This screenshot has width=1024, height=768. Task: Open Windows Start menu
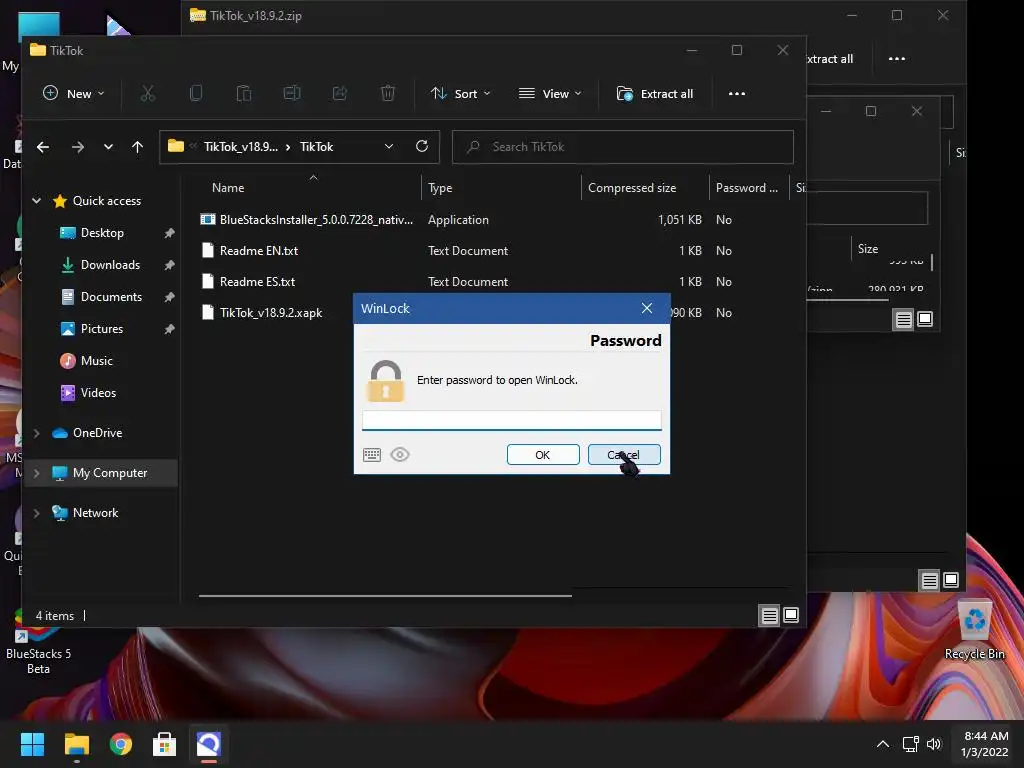coord(32,744)
